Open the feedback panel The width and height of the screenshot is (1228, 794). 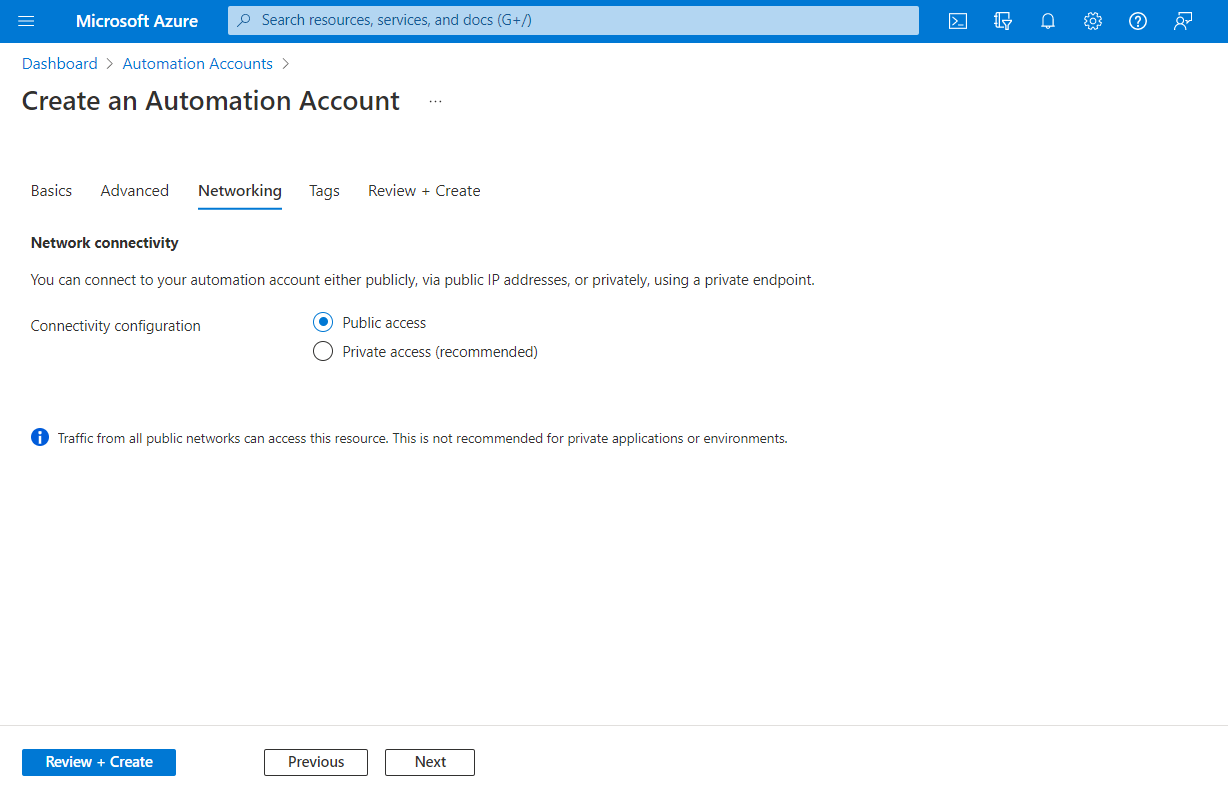click(1182, 21)
